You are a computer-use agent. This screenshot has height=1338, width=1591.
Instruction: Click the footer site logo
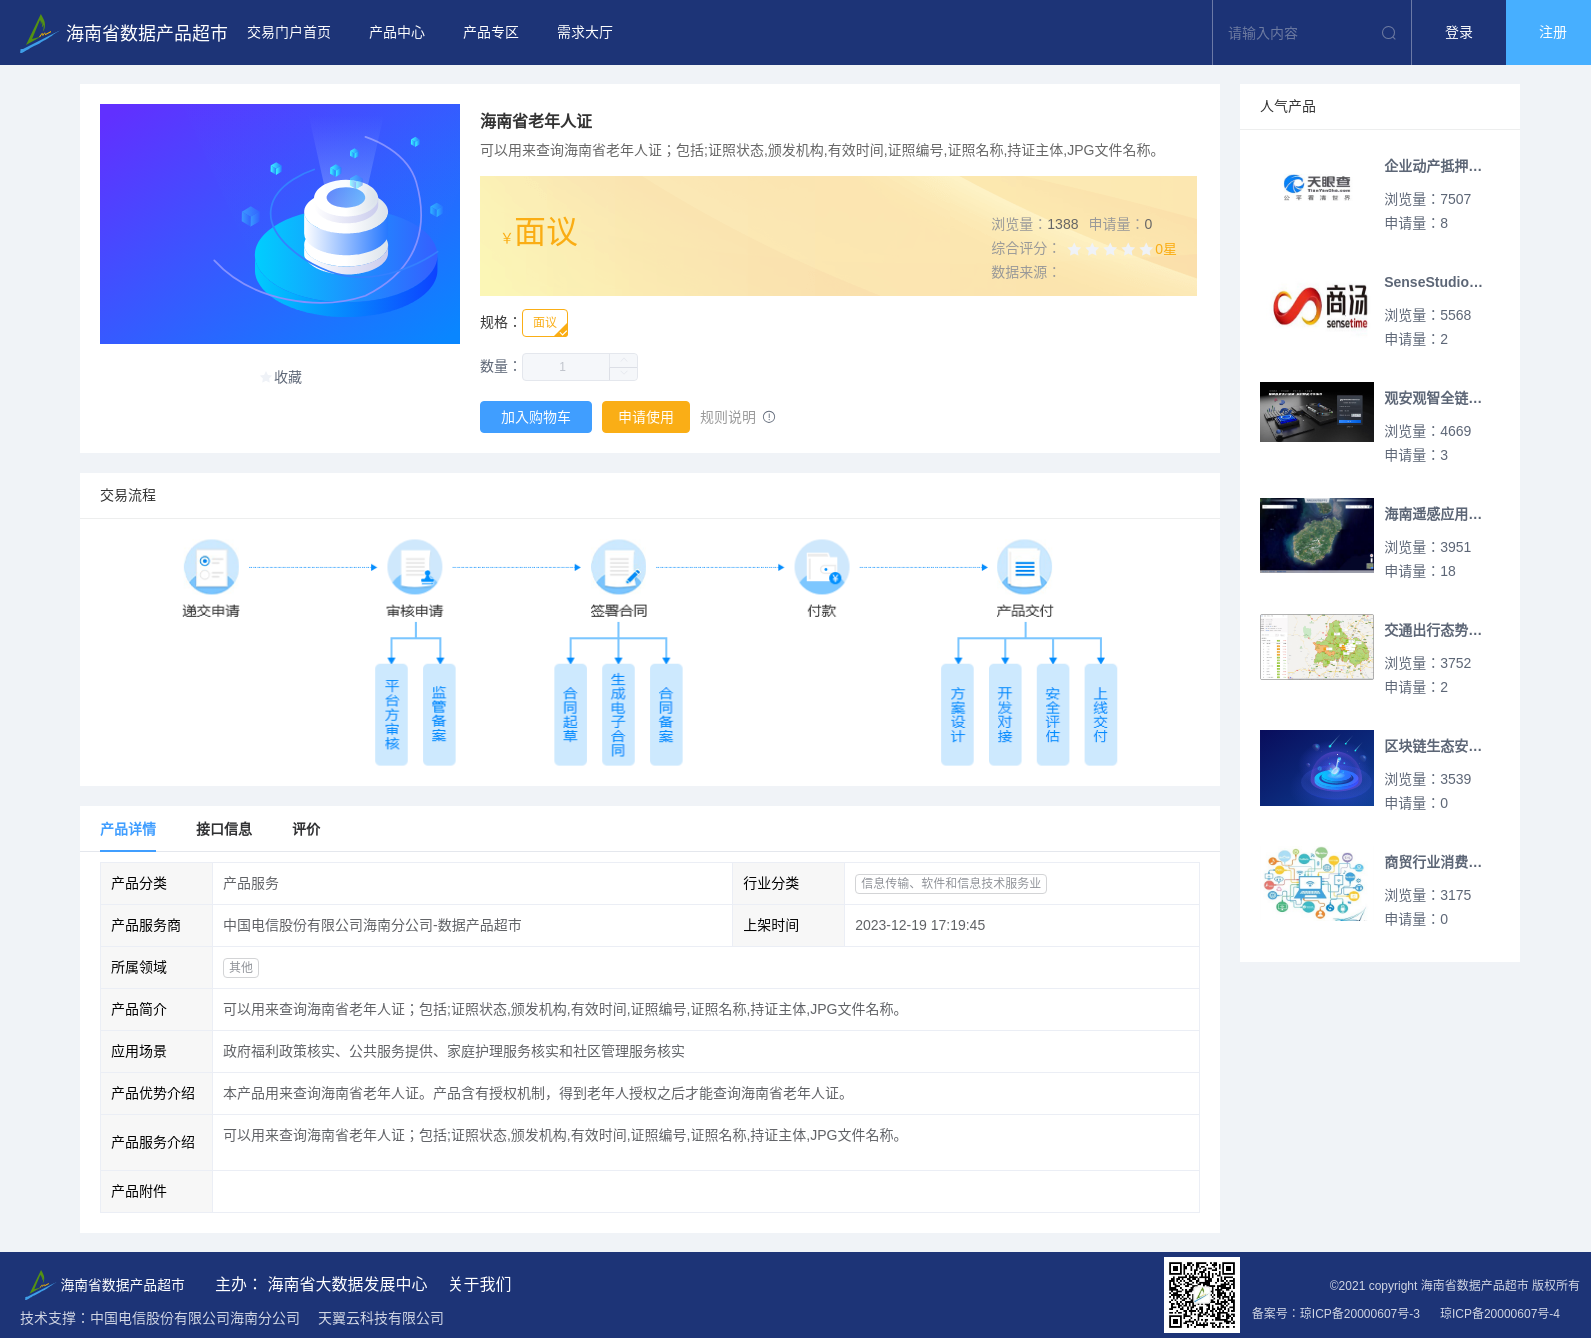point(38,1285)
